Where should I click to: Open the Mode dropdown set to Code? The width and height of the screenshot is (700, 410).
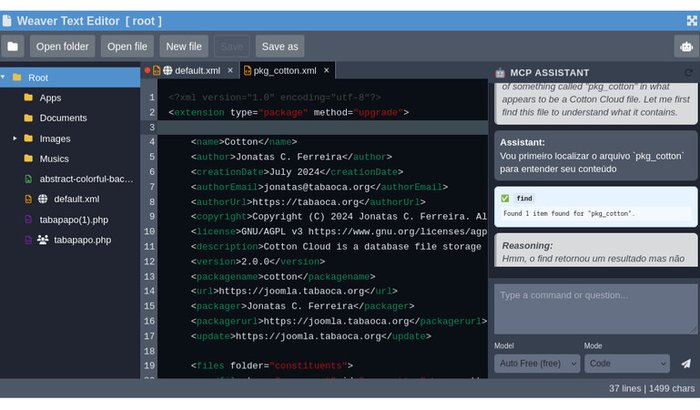tap(627, 364)
